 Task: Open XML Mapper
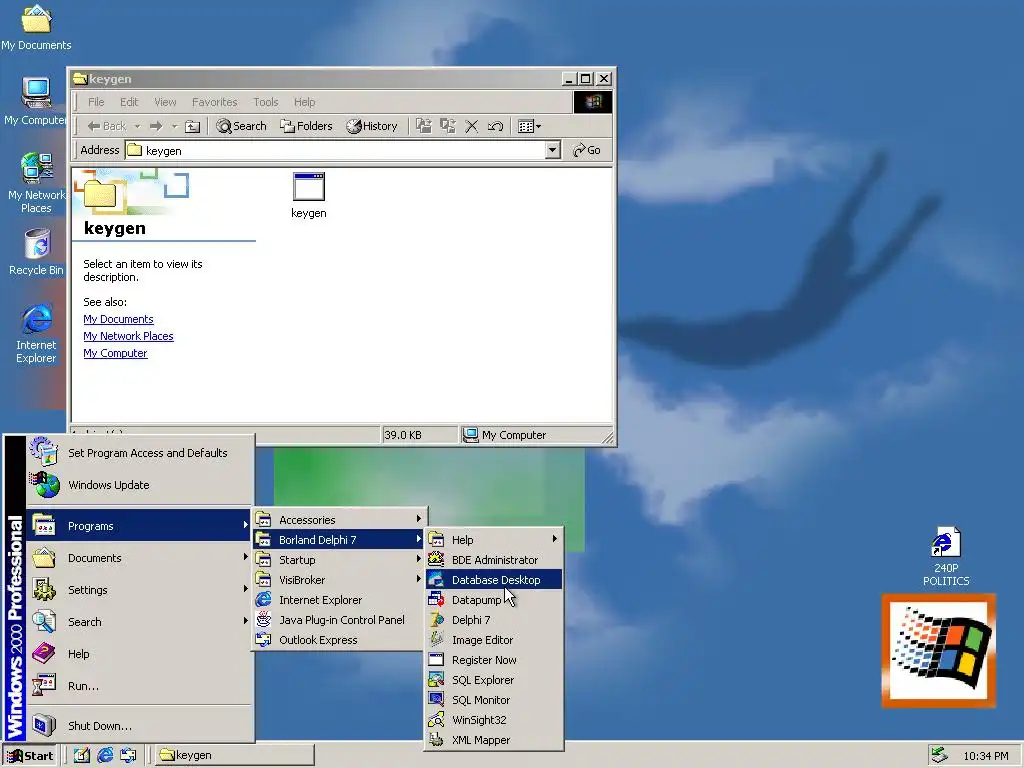(494, 740)
